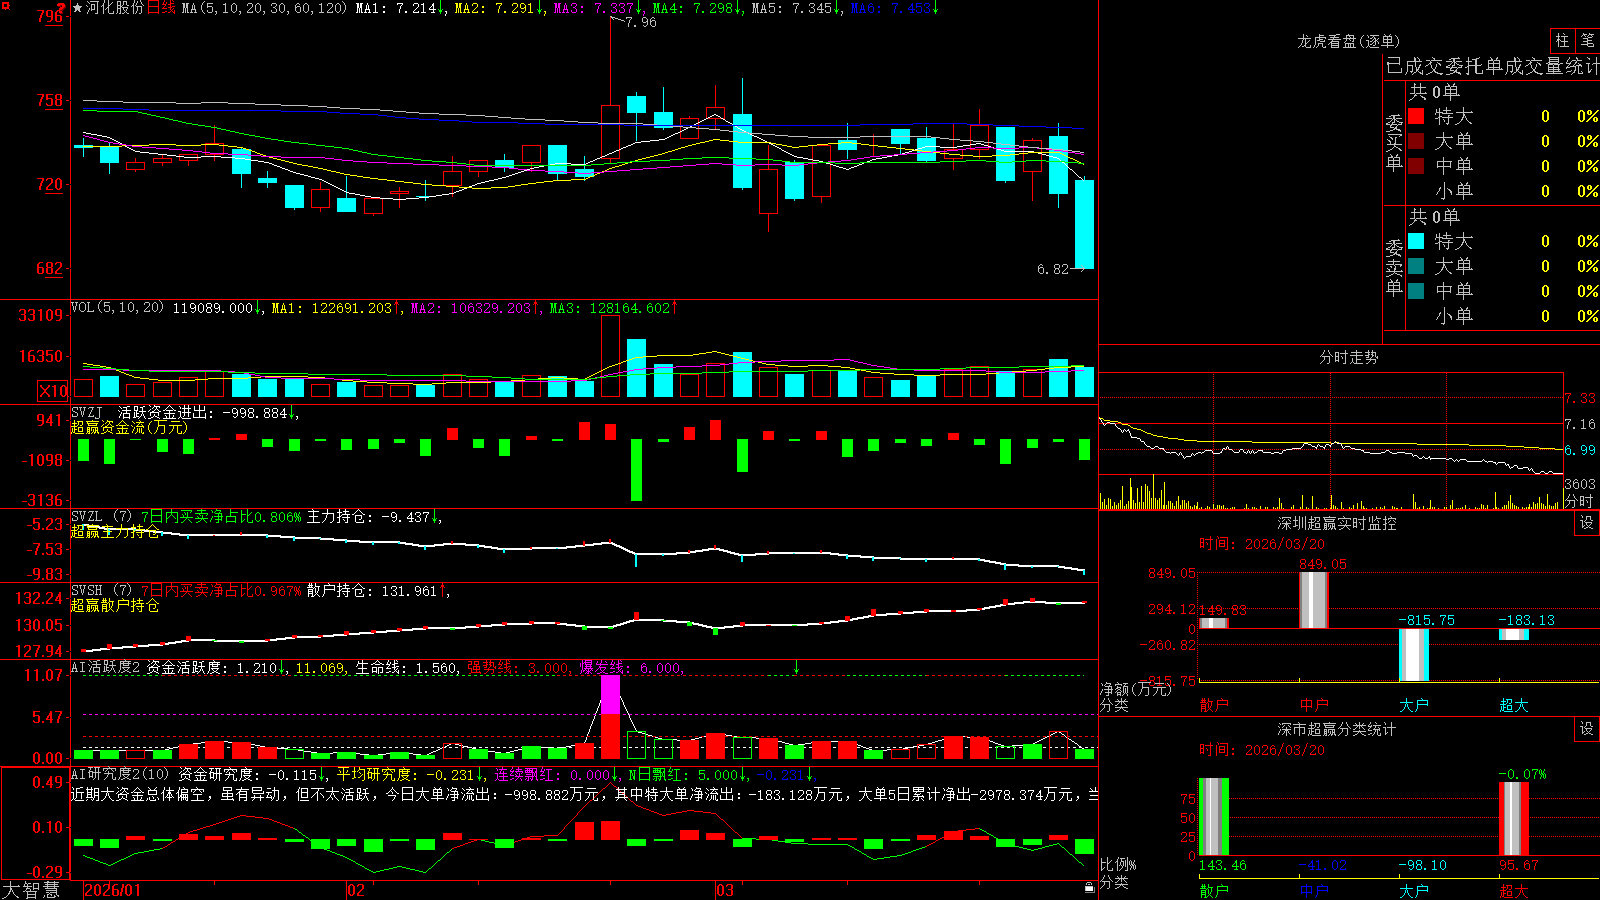This screenshot has height=900, width=1600.
Task: Click the green down-arrow marker on AI活跃度 panel
Action: (x=796, y=667)
